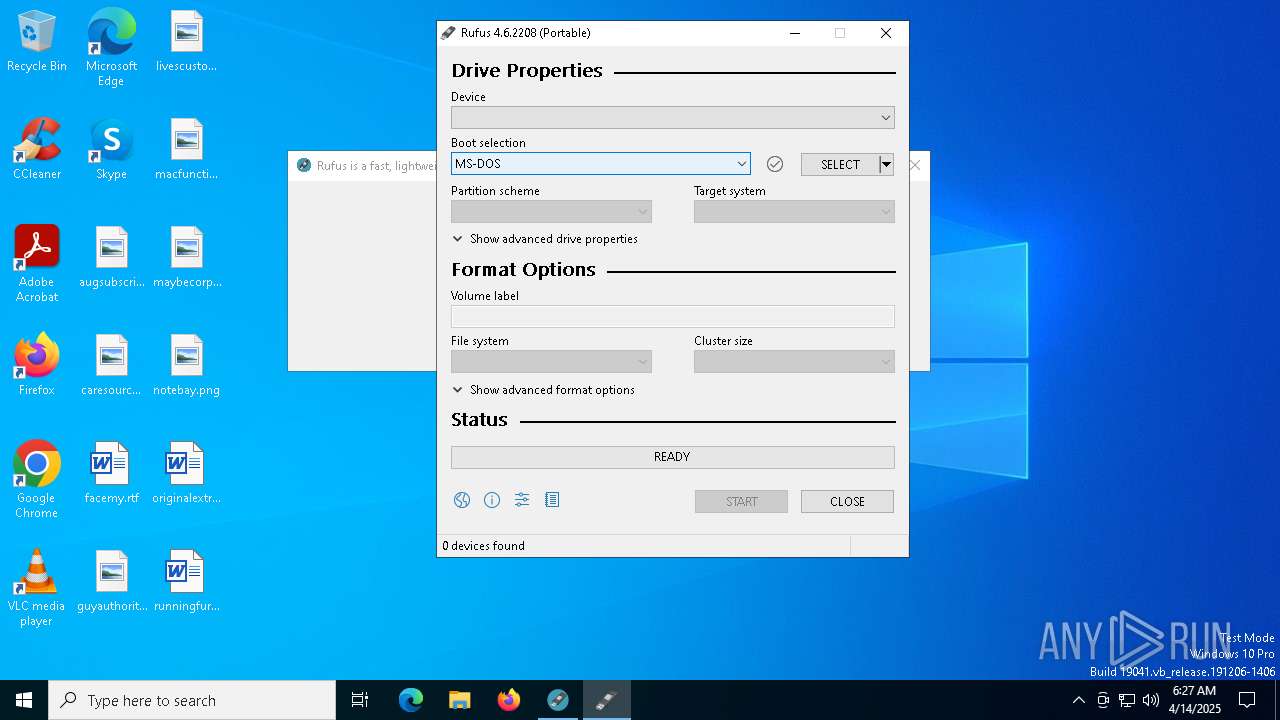This screenshot has height=720, width=1280.
Task: Select Firefox desktop shortcut
Action: click(37, 366)
